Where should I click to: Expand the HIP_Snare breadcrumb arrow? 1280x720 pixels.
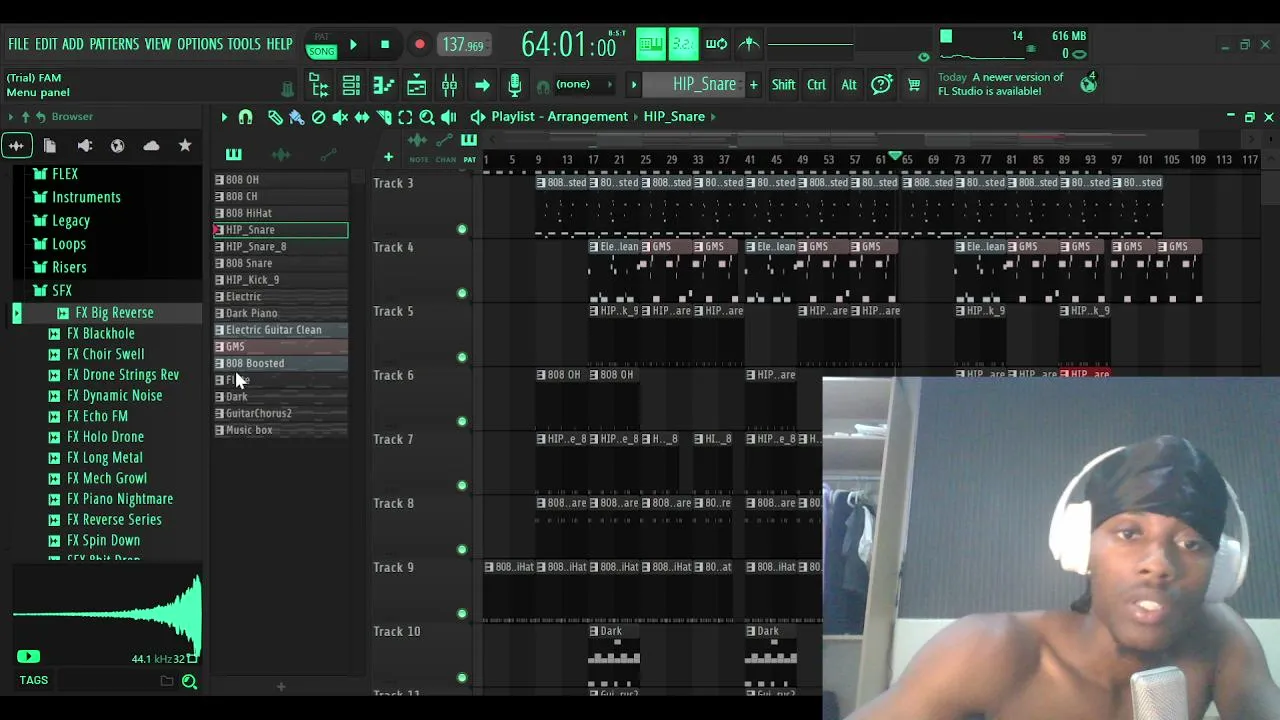coord(712,117)
